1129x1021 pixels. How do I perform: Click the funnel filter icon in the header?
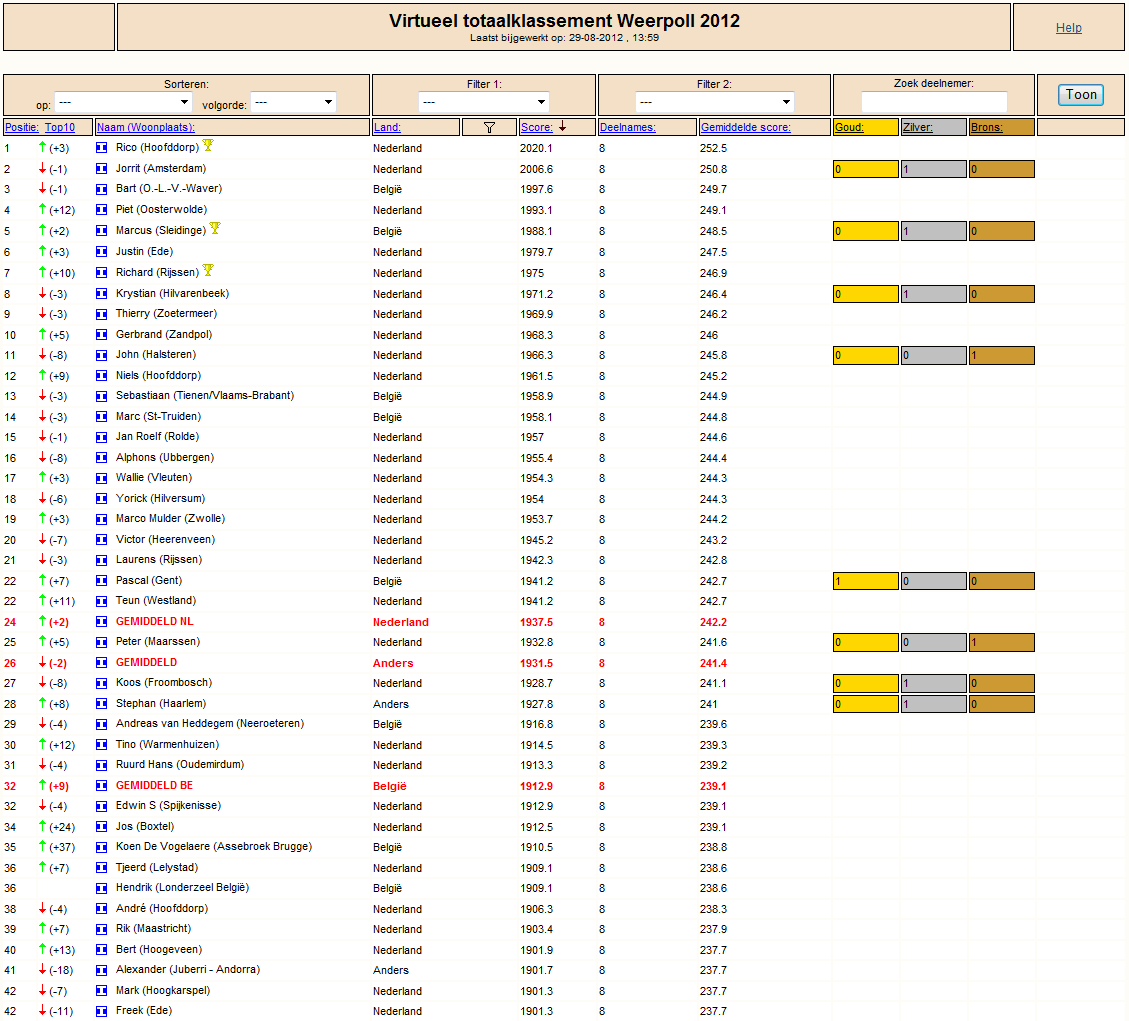tap(489, 127)
